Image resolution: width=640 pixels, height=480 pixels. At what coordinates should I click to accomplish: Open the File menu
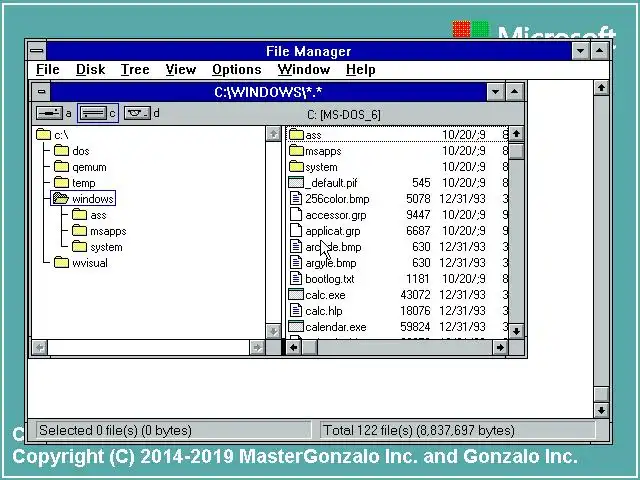coord(48,70)
